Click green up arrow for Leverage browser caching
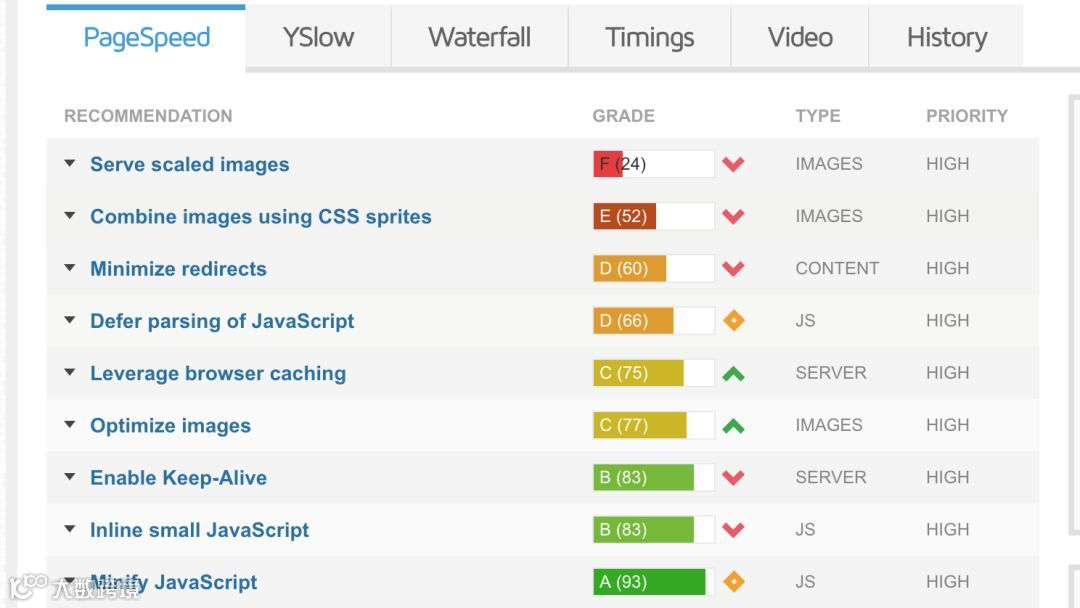The image size is (1080, 608). pyautogui.click(x=733, y=374)
